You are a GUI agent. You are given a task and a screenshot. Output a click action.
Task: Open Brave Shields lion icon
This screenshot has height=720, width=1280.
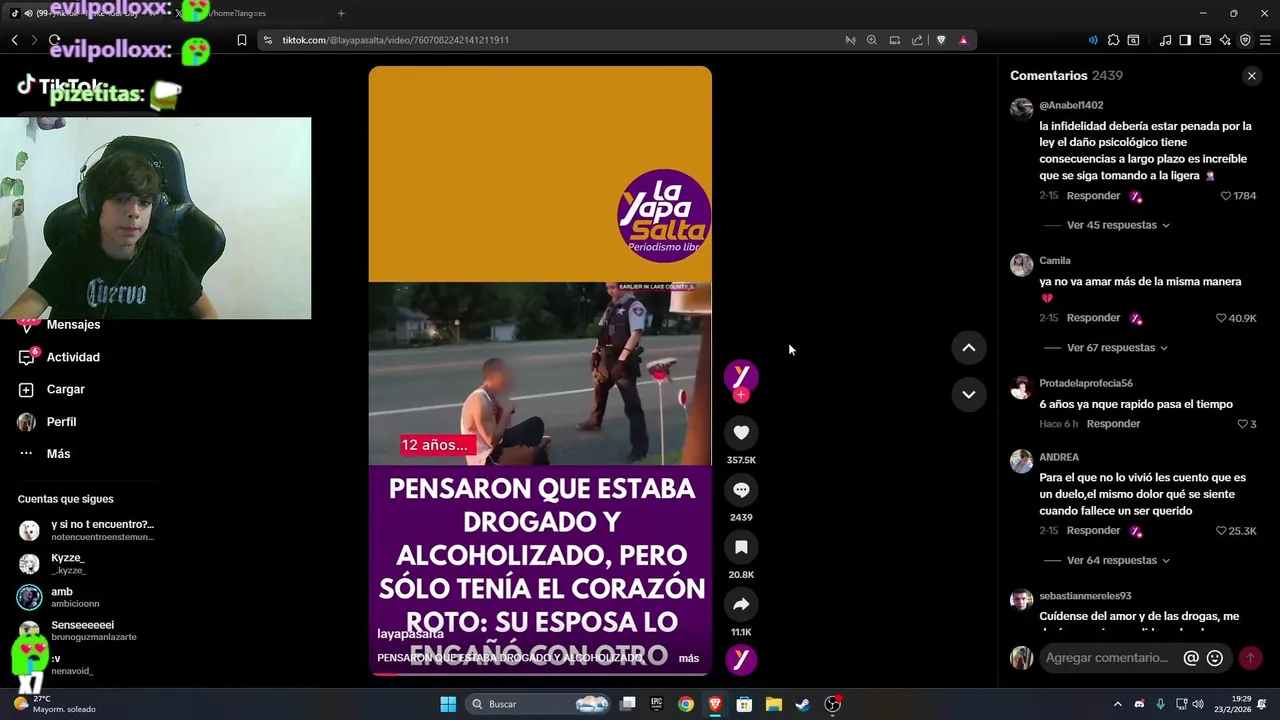click(x=941, y=40)
